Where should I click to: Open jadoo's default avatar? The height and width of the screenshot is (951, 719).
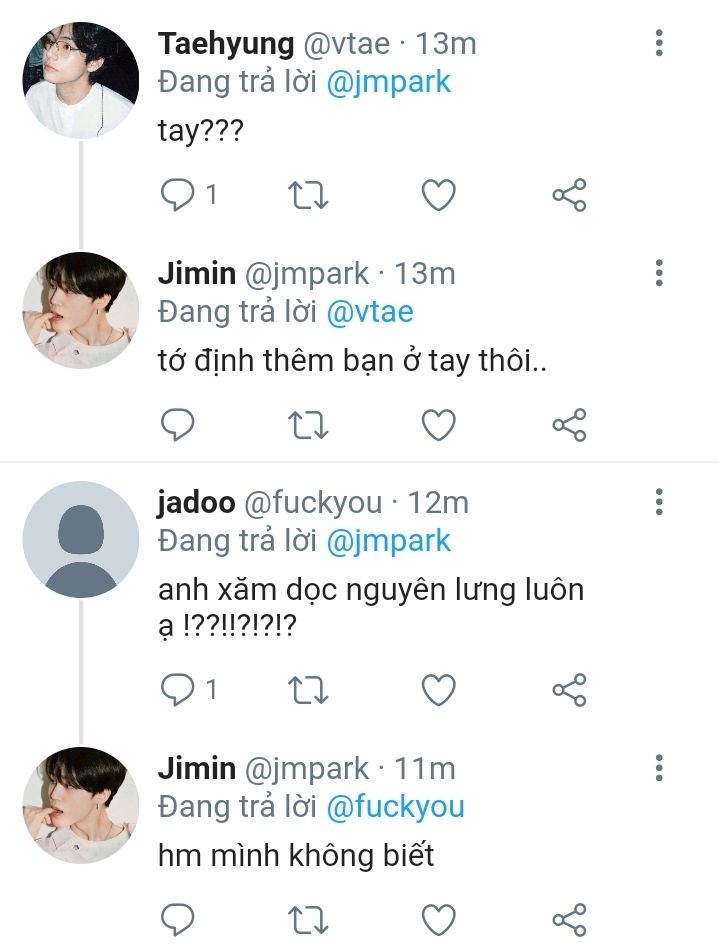coord(80,540)
